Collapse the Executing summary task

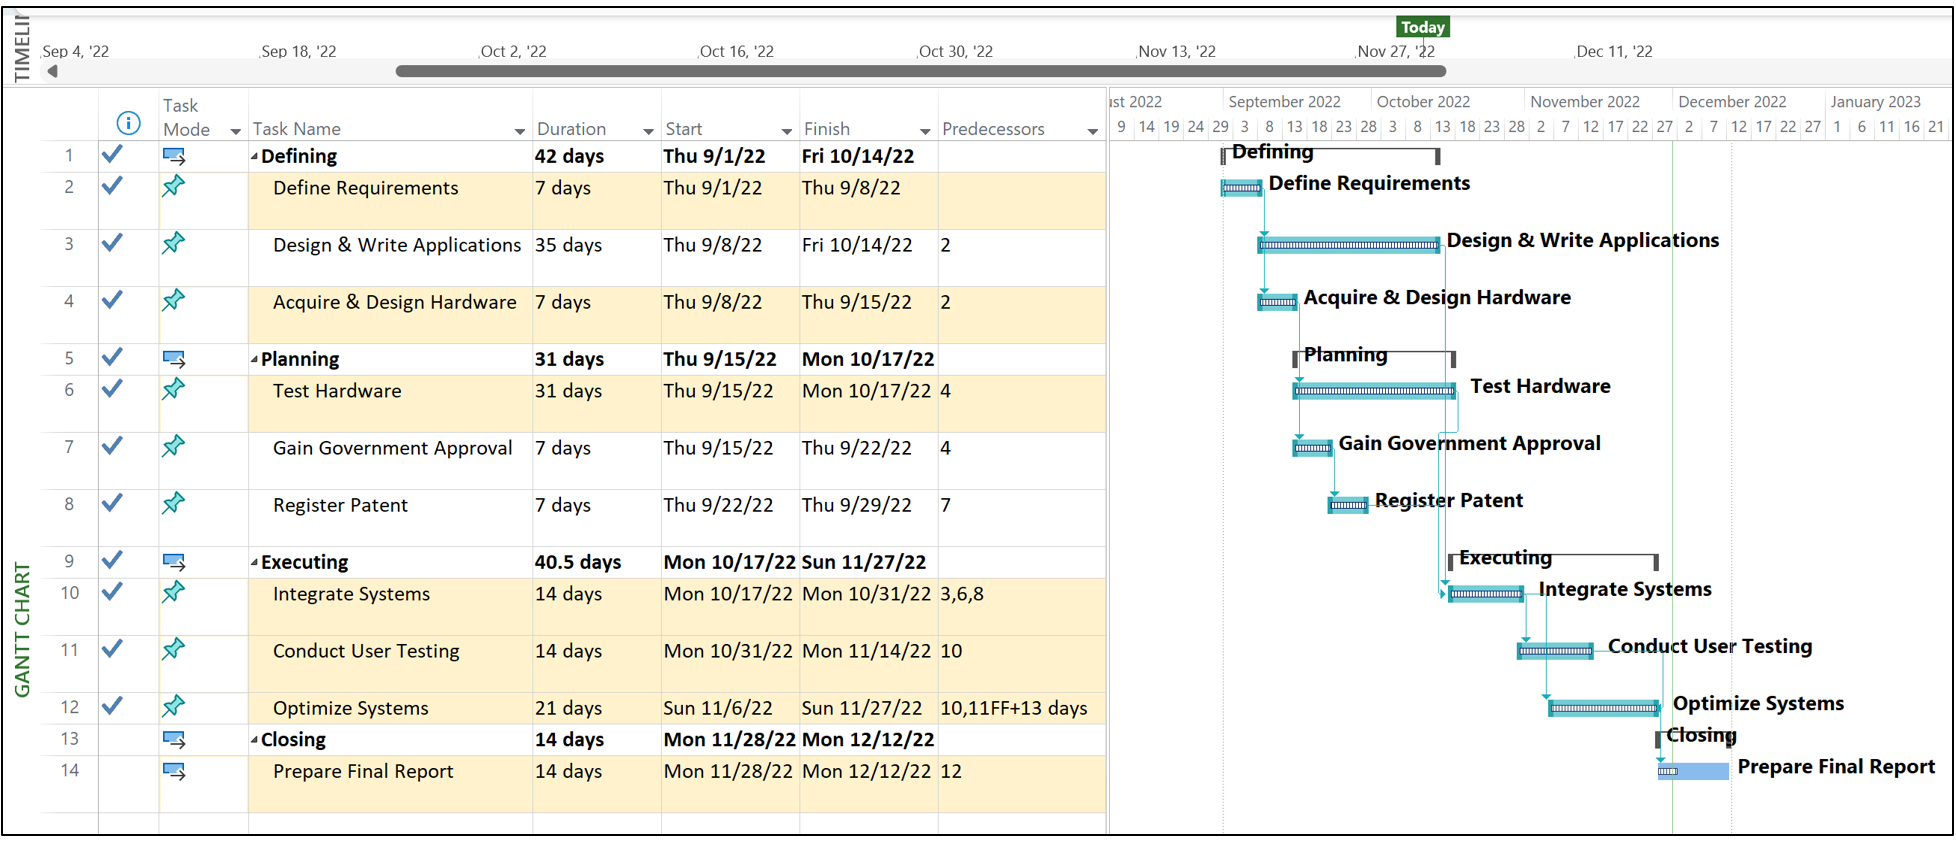(254, 563)
